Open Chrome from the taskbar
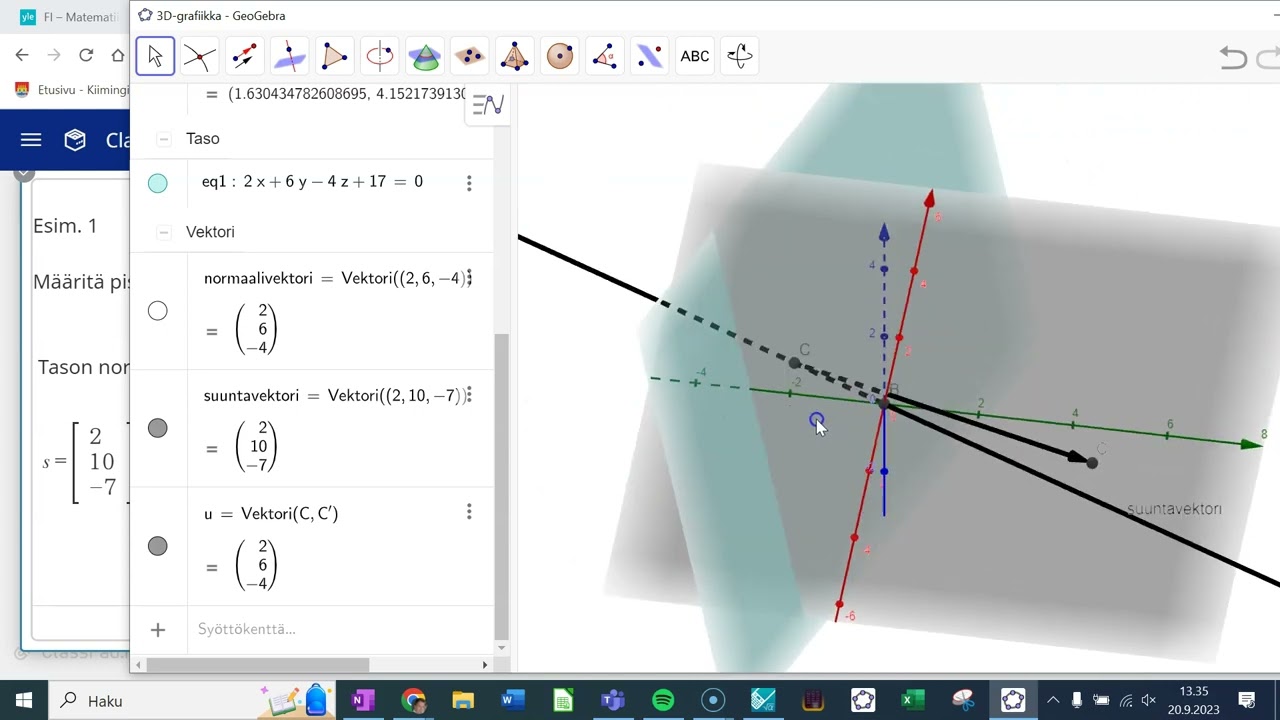This screenshot has width=1280, height=720. [413, 700]
